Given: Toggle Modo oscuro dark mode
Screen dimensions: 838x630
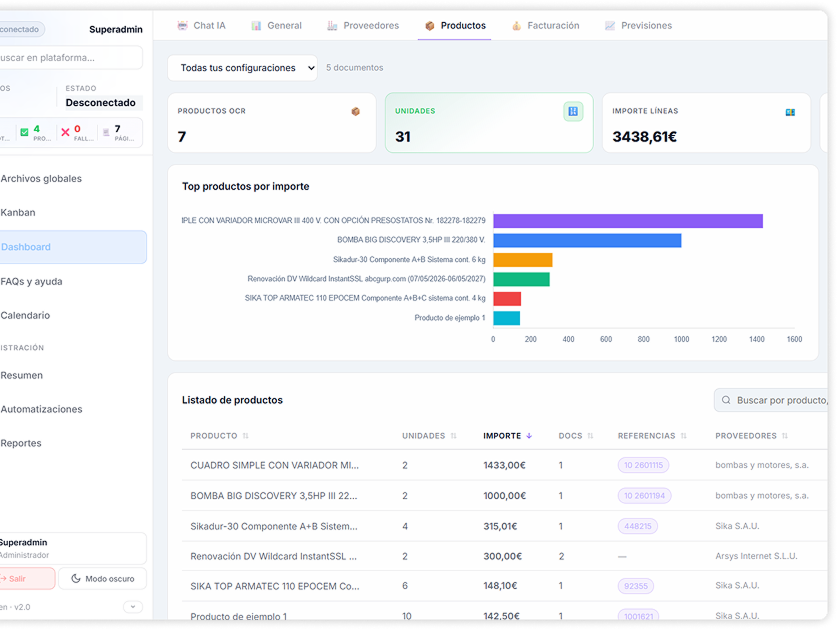Looking at the screenshot, I should click(101, 579).
